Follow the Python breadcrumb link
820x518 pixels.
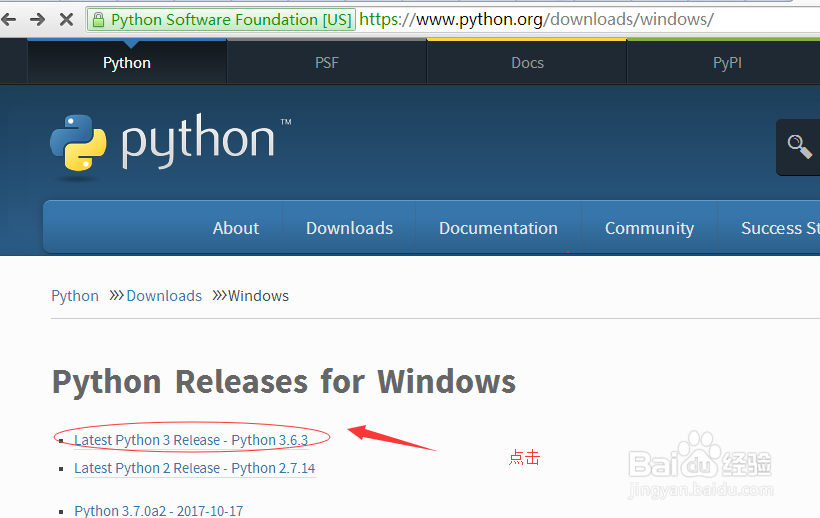[75, 296]
